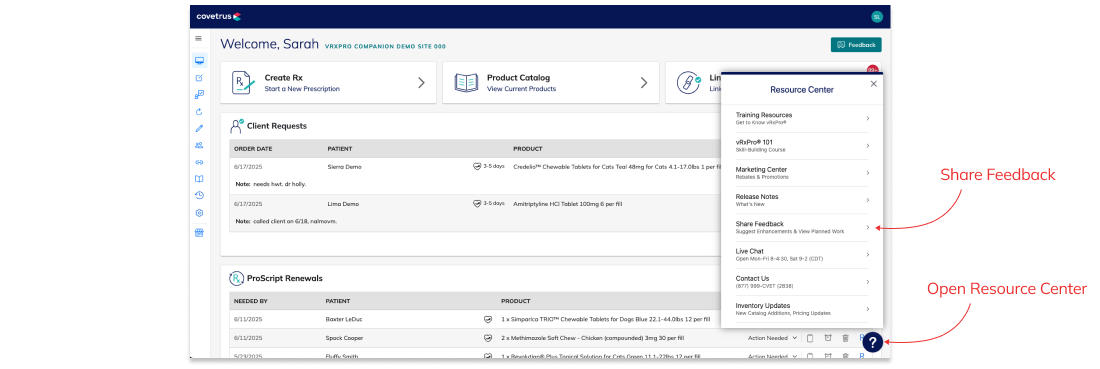Click the SL user avatar
Viewport: 1100px width, 369px height.
pos(876,16)
